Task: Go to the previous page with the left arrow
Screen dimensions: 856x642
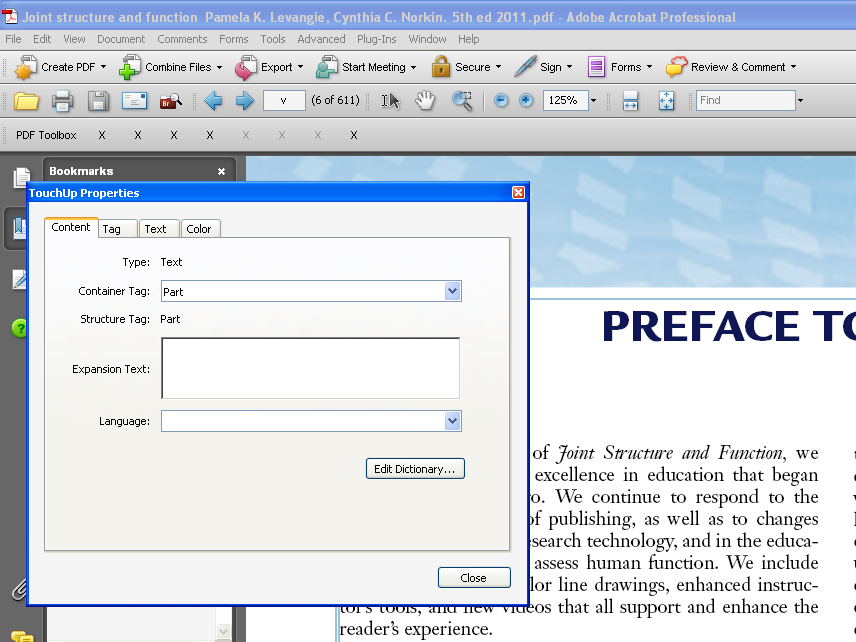Action: (x=213, y=100)
